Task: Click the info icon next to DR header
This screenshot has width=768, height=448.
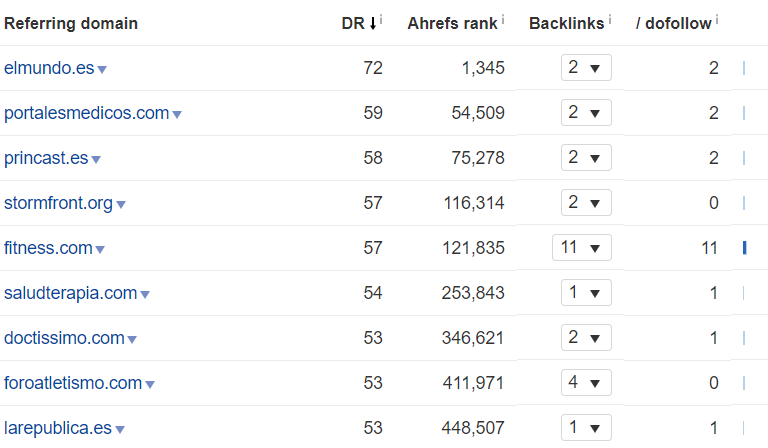Action: pyautogui.click(x=381, y=19)
